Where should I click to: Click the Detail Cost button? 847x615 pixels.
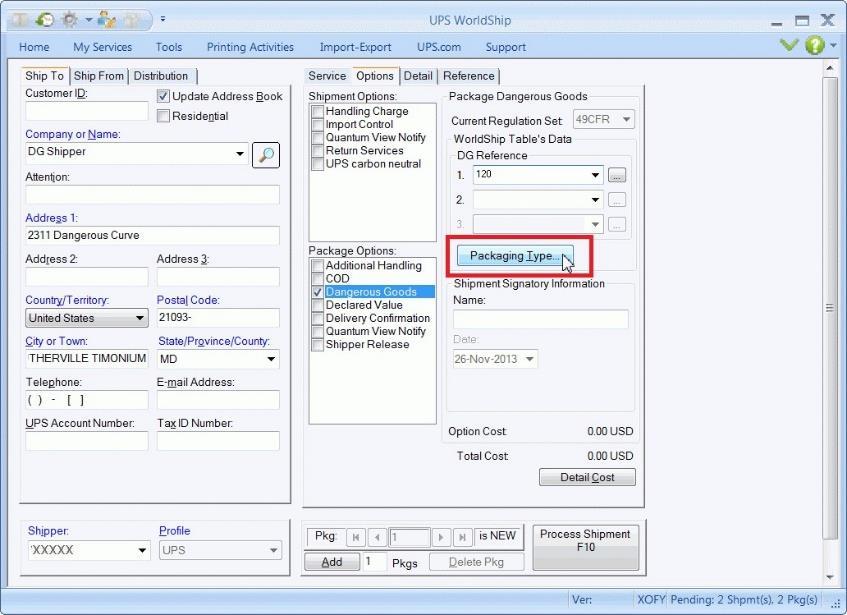click(587, 477)
